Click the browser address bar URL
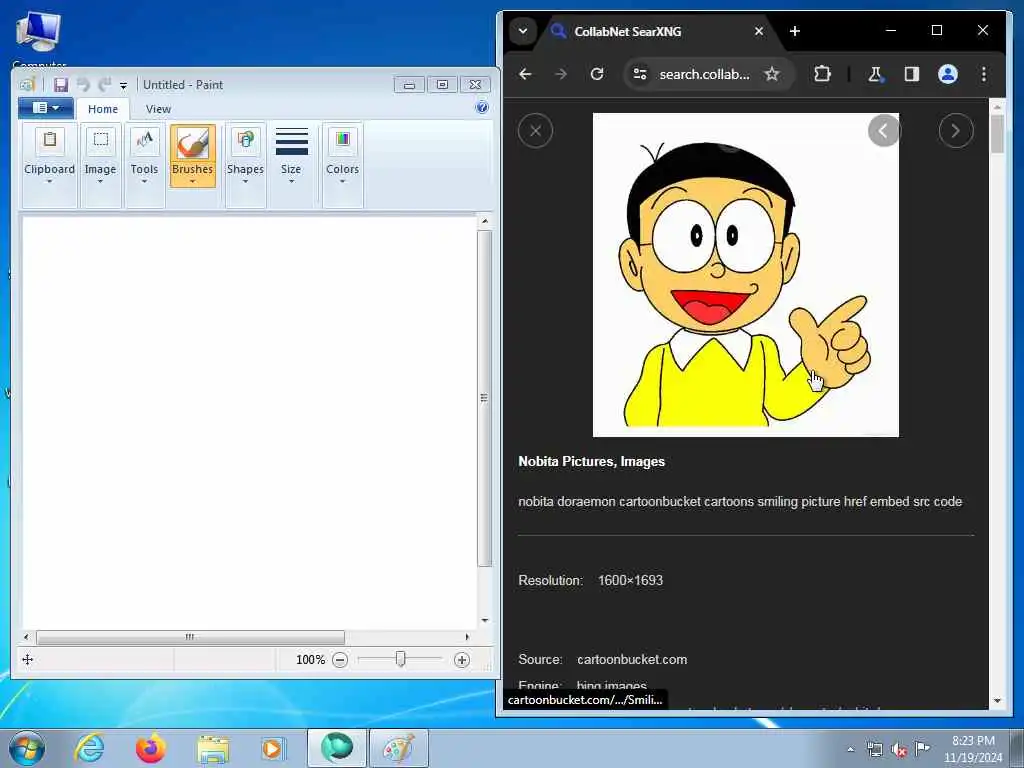The height and width of the screenshot is (768, 1024). [x=704, y=74]
